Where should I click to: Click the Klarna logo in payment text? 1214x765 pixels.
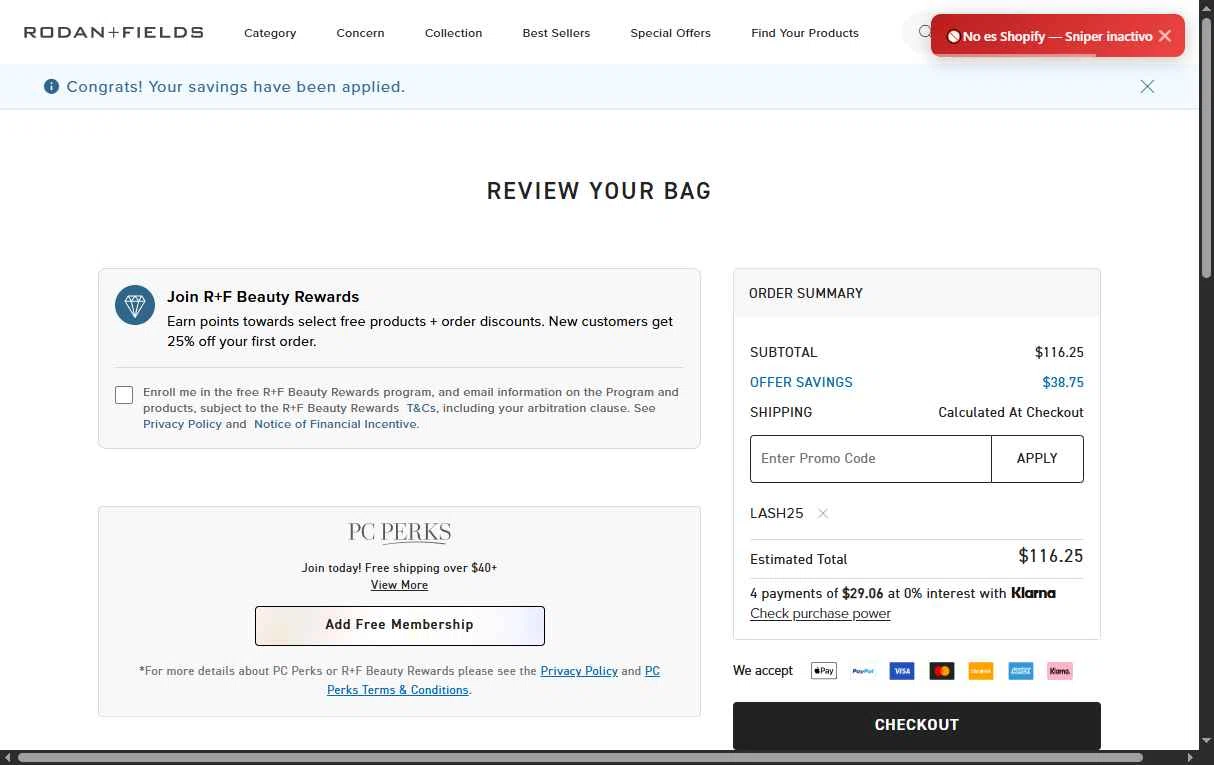(1033, 593)
